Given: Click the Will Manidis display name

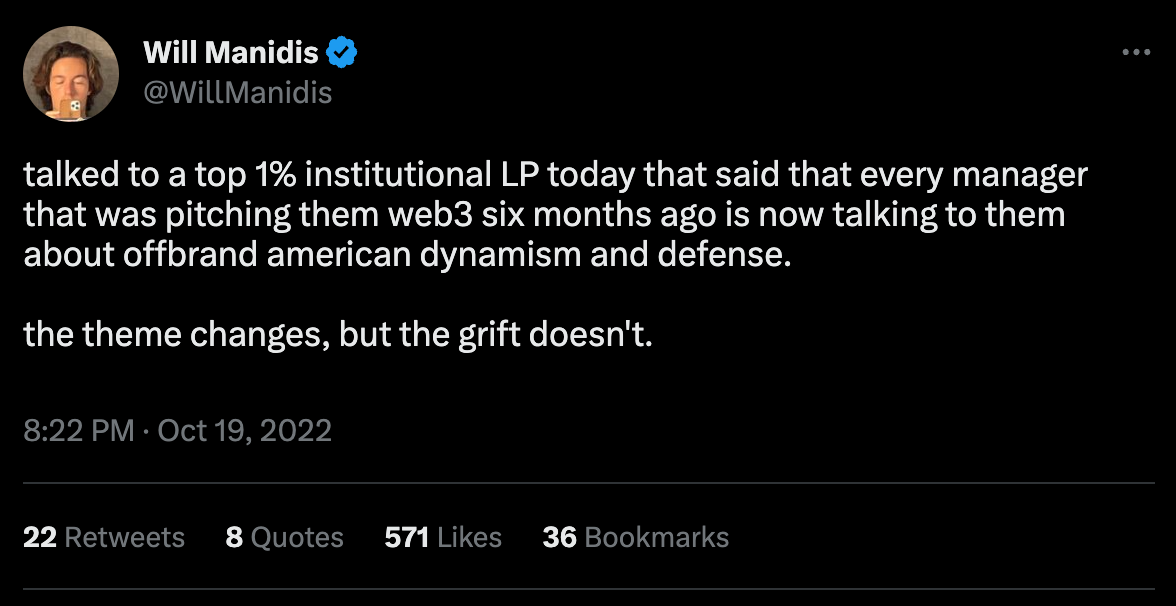Looking at the screenshot, I should coord(231,52).
